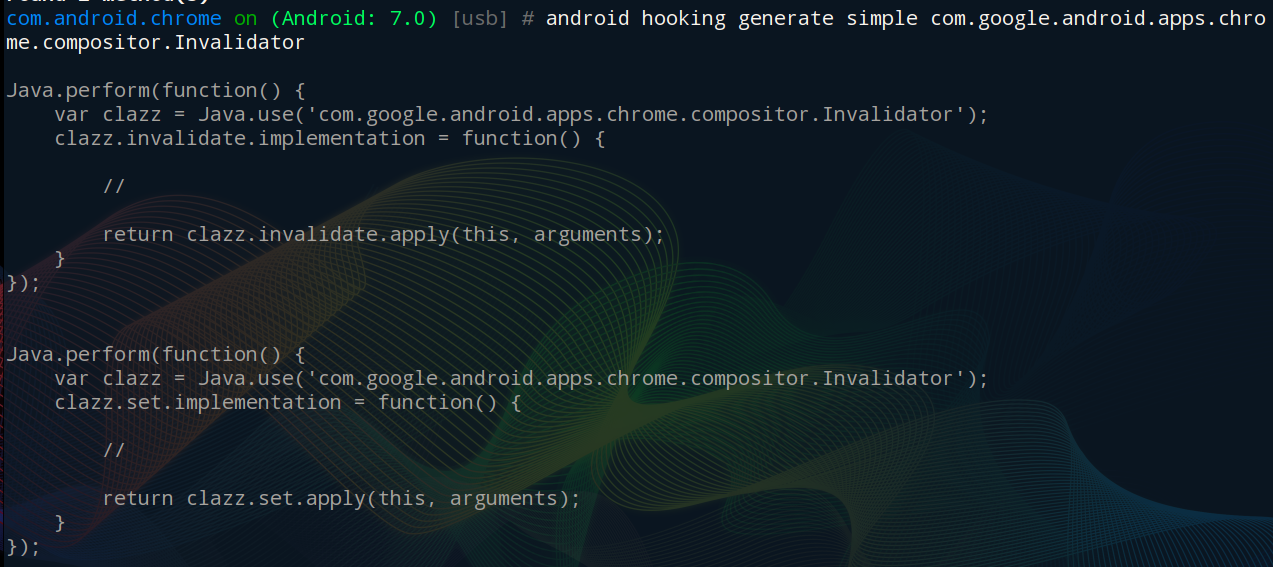Click the "android hooking generate simple" command
Screen dimensions: 1273x567
coord(732,19)
